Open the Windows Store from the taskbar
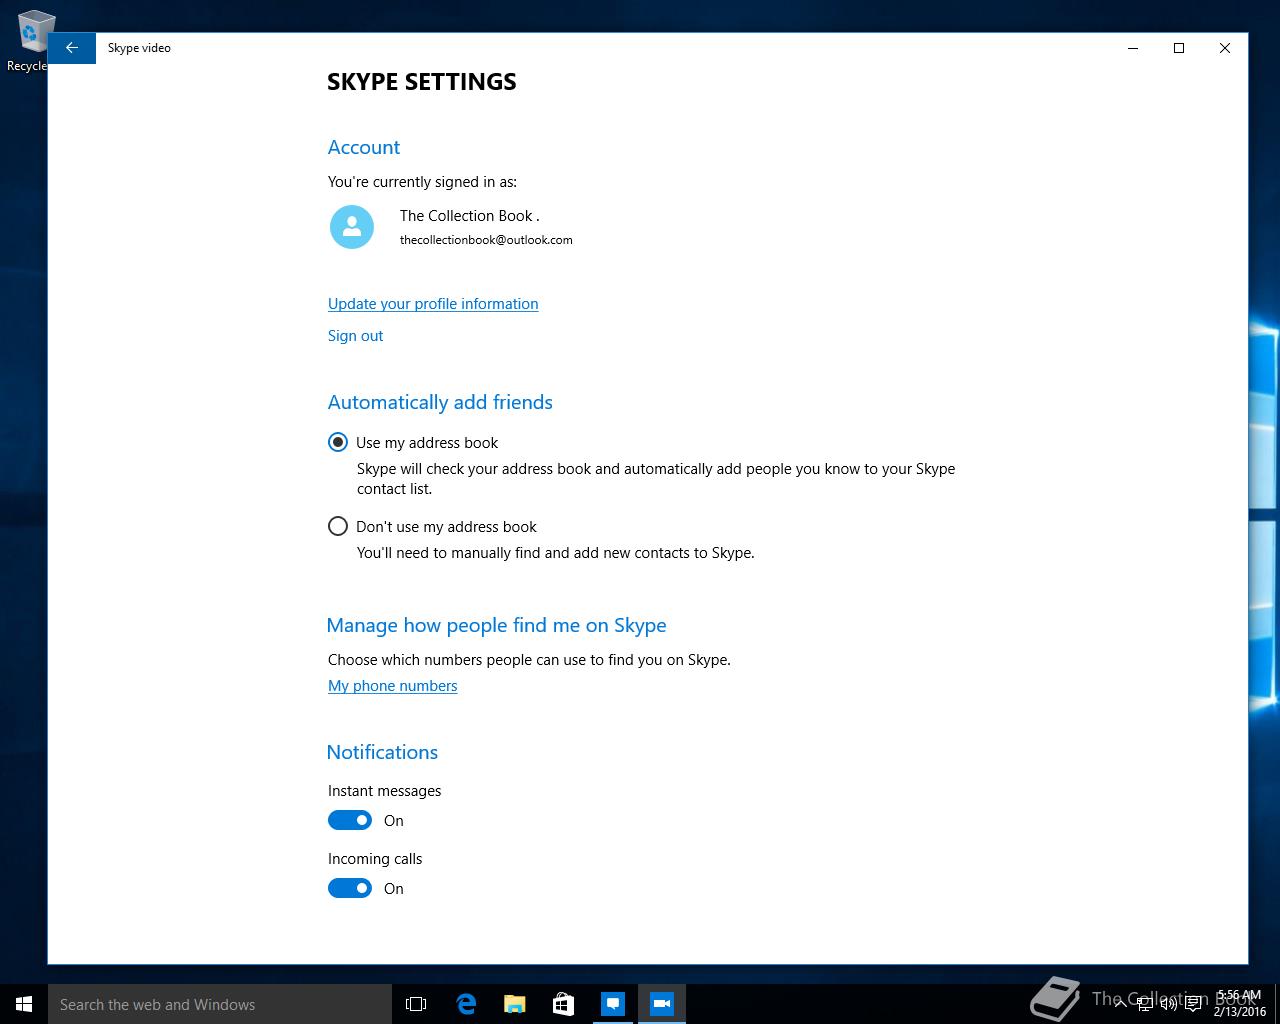This screenshot has height=1024, width=1280. point(564,1004)
